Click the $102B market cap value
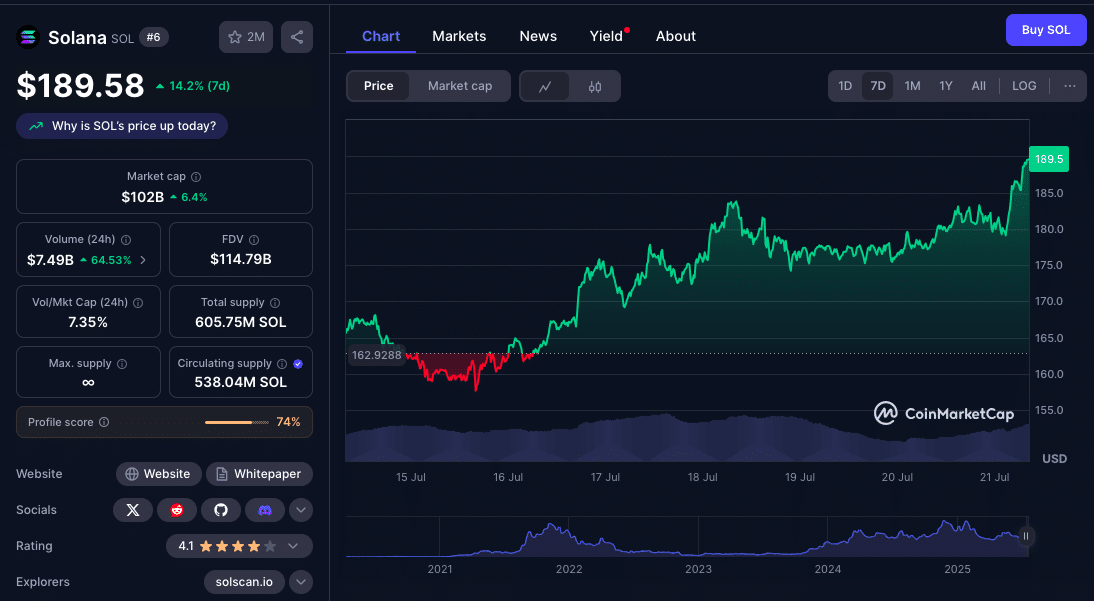The width and height of the screenshot is (1094, 601). pos(142,198)
